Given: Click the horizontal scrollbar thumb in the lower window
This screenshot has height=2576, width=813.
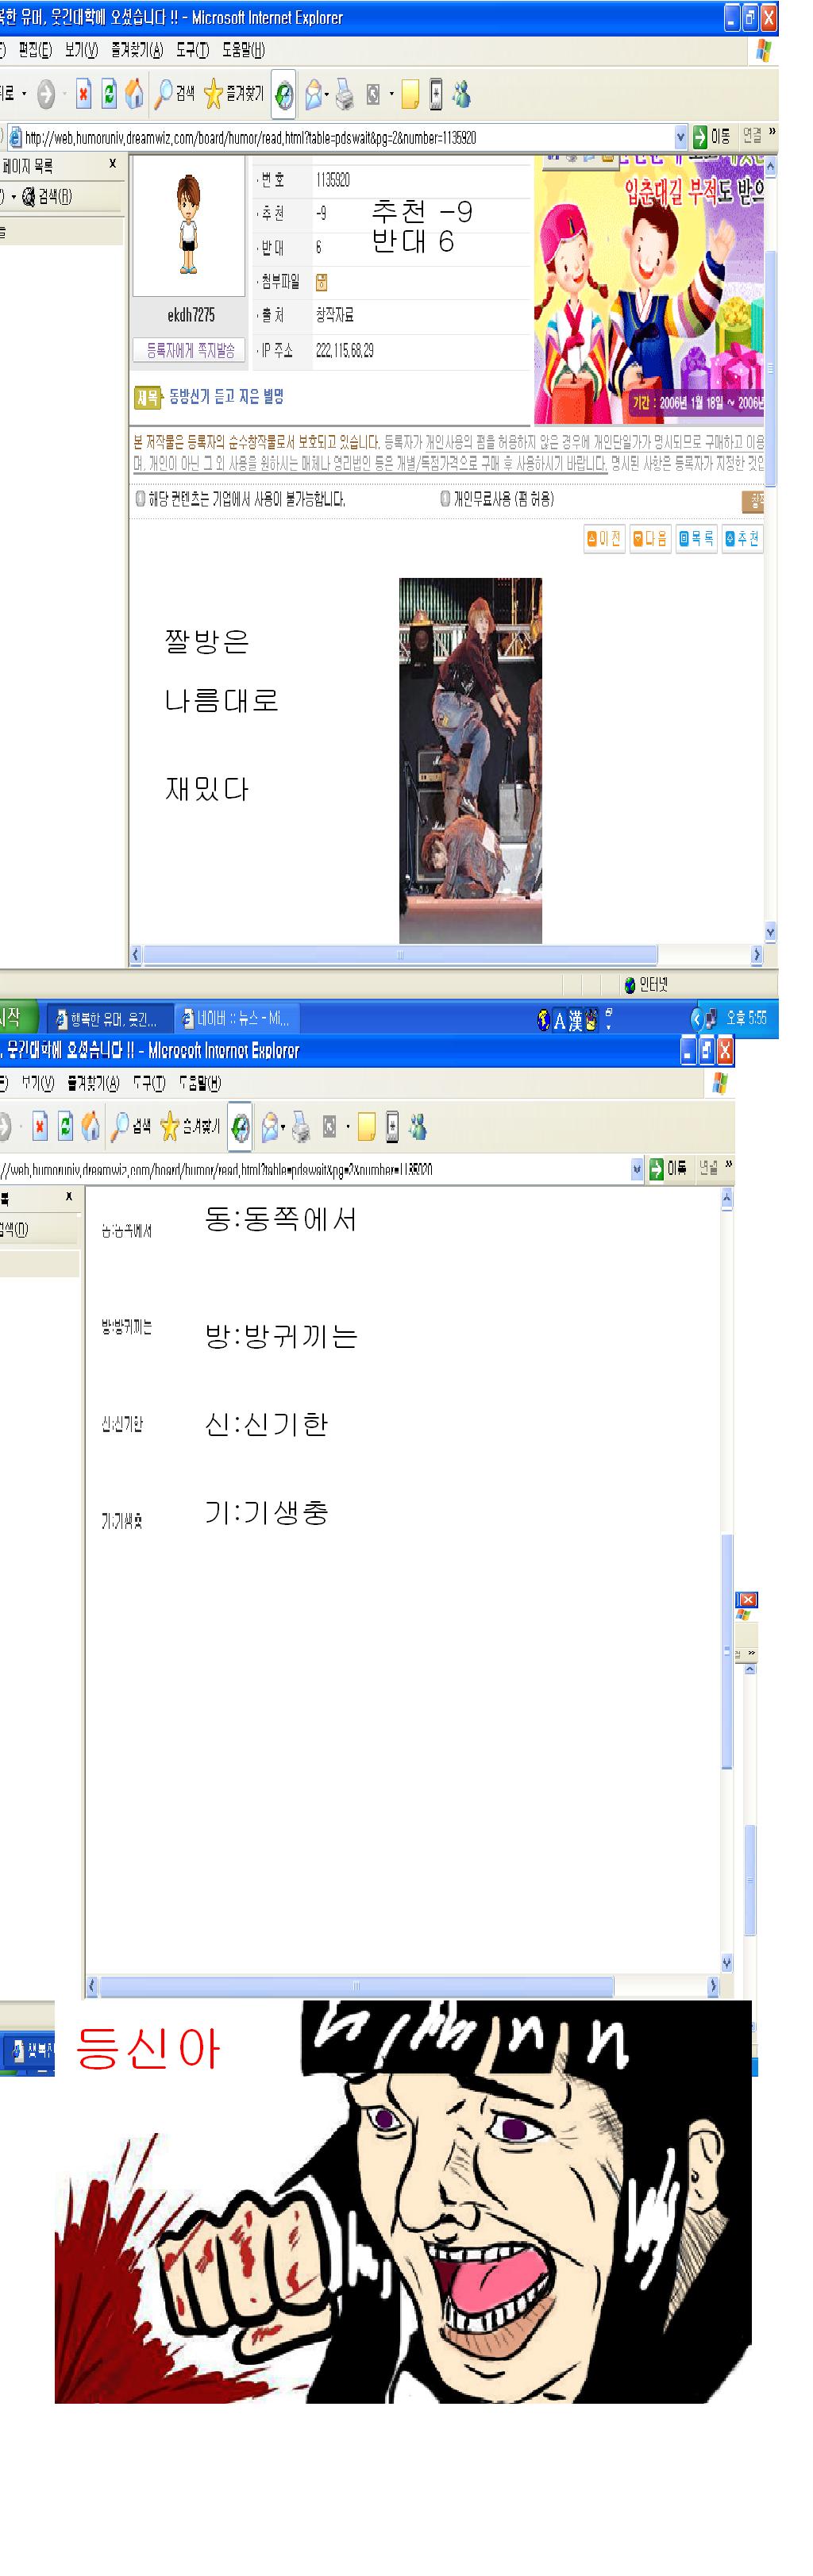Looking at the screenshot, I should click(x=357, y=1985).
